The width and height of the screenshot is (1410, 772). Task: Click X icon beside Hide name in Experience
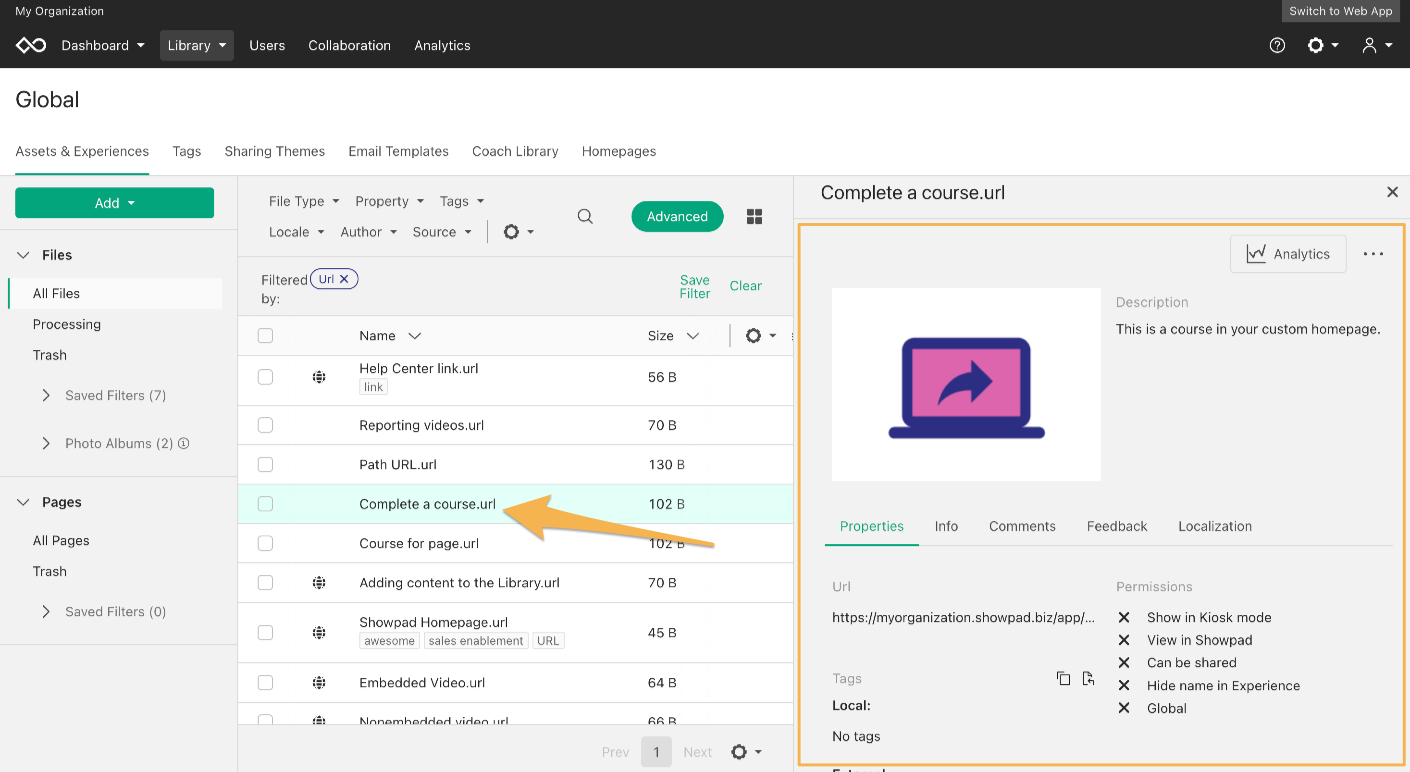(1124, 686)
